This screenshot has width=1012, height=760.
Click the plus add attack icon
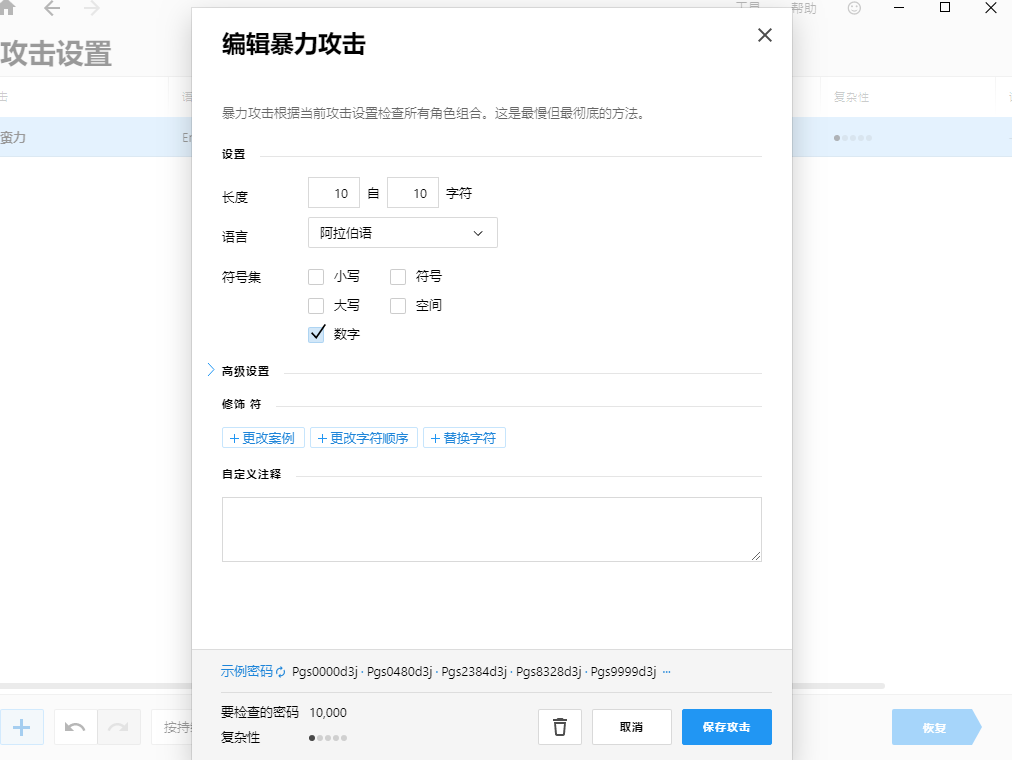[x=21, y=727]
